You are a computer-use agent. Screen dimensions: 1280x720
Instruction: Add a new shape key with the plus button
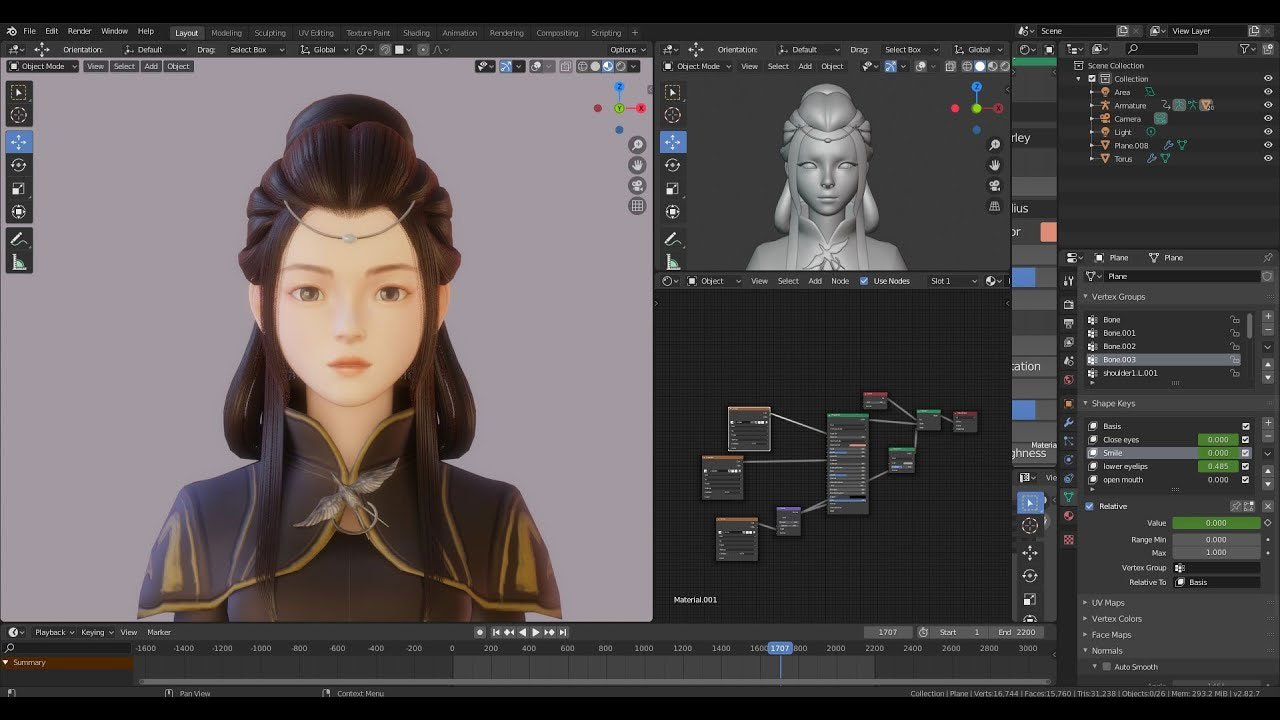(1268, 421)
